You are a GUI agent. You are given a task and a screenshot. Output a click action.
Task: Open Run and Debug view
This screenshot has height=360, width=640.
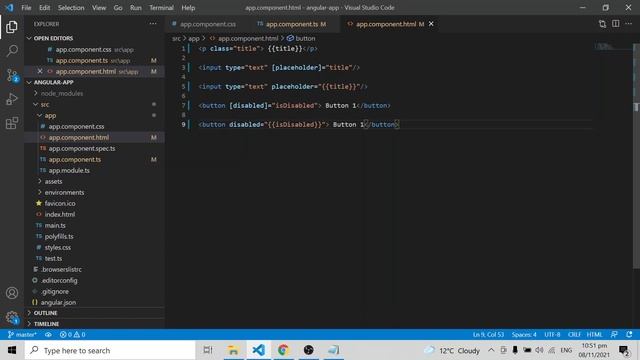click(x=12, y=99)
